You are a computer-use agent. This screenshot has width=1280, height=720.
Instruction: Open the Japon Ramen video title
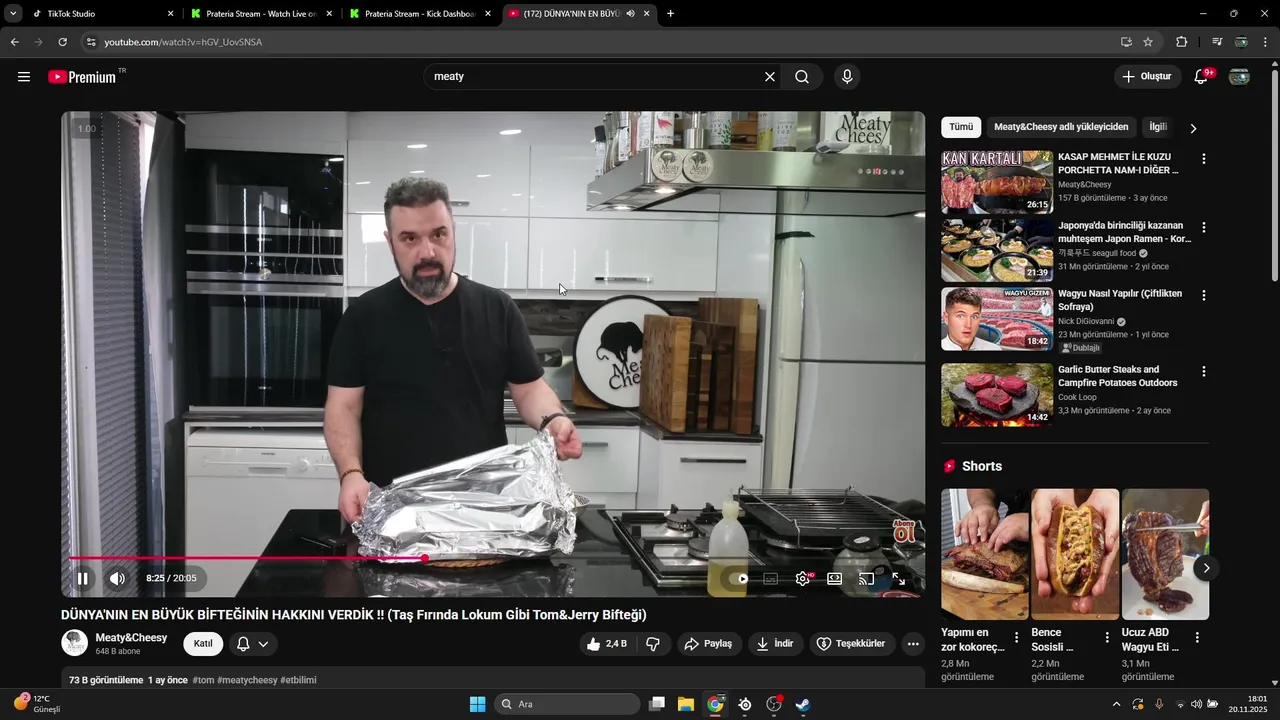pos(1124,232)
